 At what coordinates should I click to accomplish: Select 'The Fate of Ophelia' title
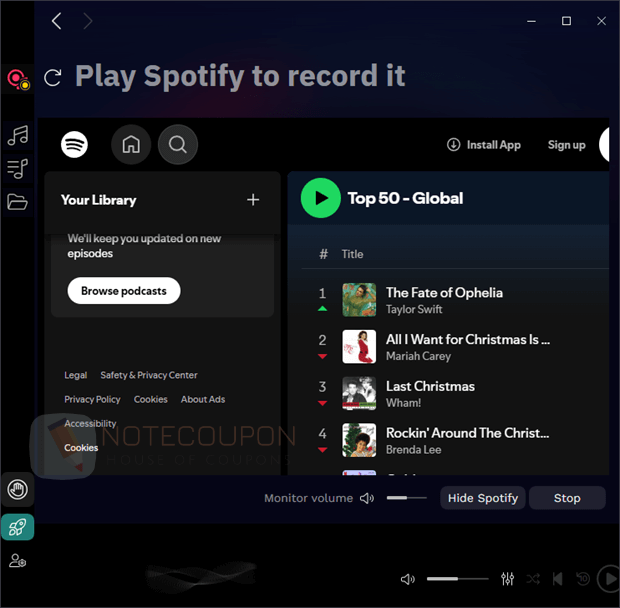444,293
